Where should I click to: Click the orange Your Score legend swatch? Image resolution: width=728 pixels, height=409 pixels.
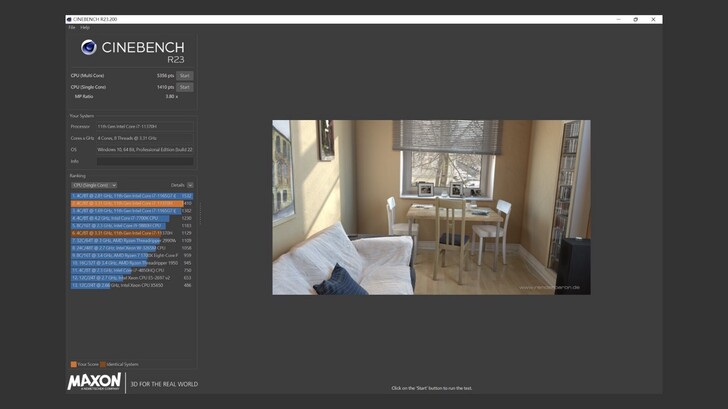[x=73, y=364]
